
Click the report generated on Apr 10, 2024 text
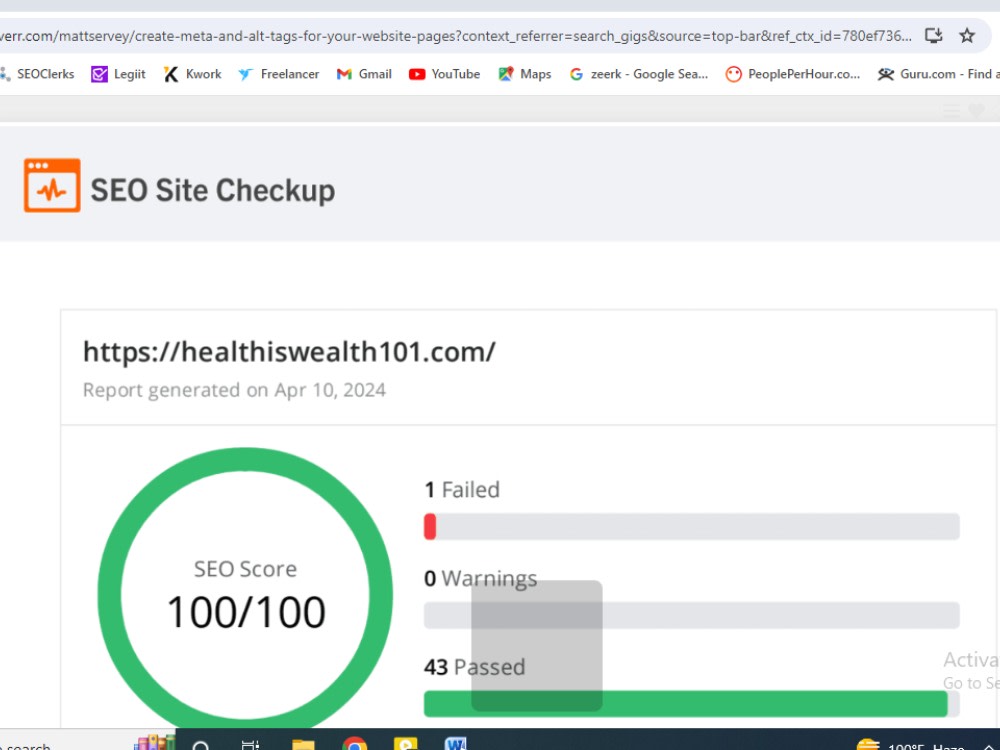pyautogui.click(x=234, y=390)
